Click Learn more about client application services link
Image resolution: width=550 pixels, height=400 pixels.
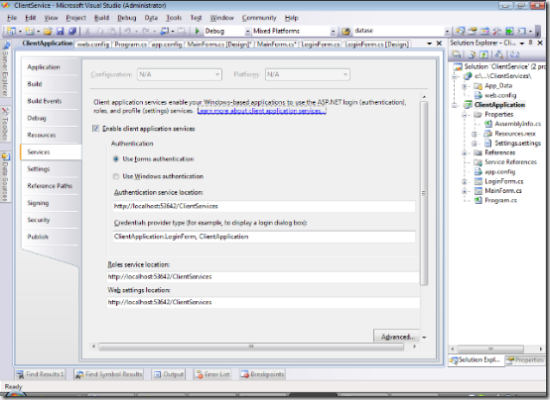[x=261, y=111]
